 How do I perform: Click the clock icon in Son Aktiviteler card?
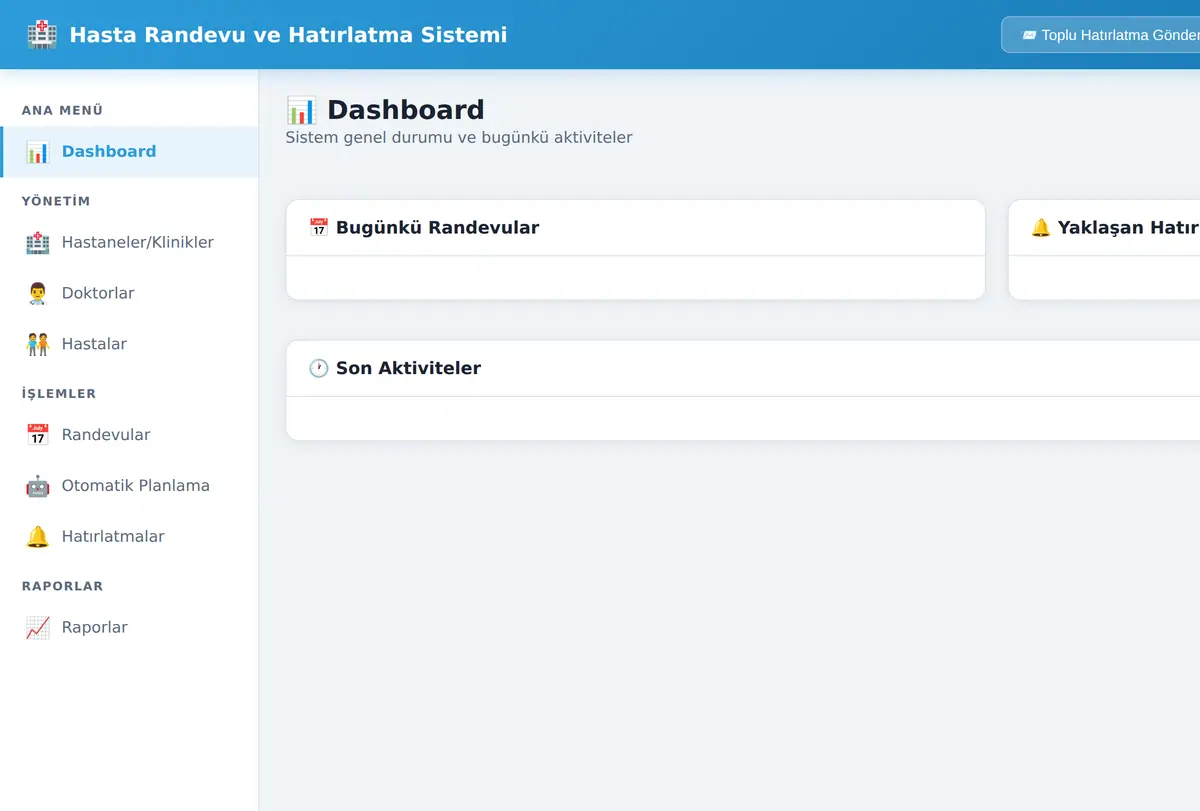click(319, 369)
